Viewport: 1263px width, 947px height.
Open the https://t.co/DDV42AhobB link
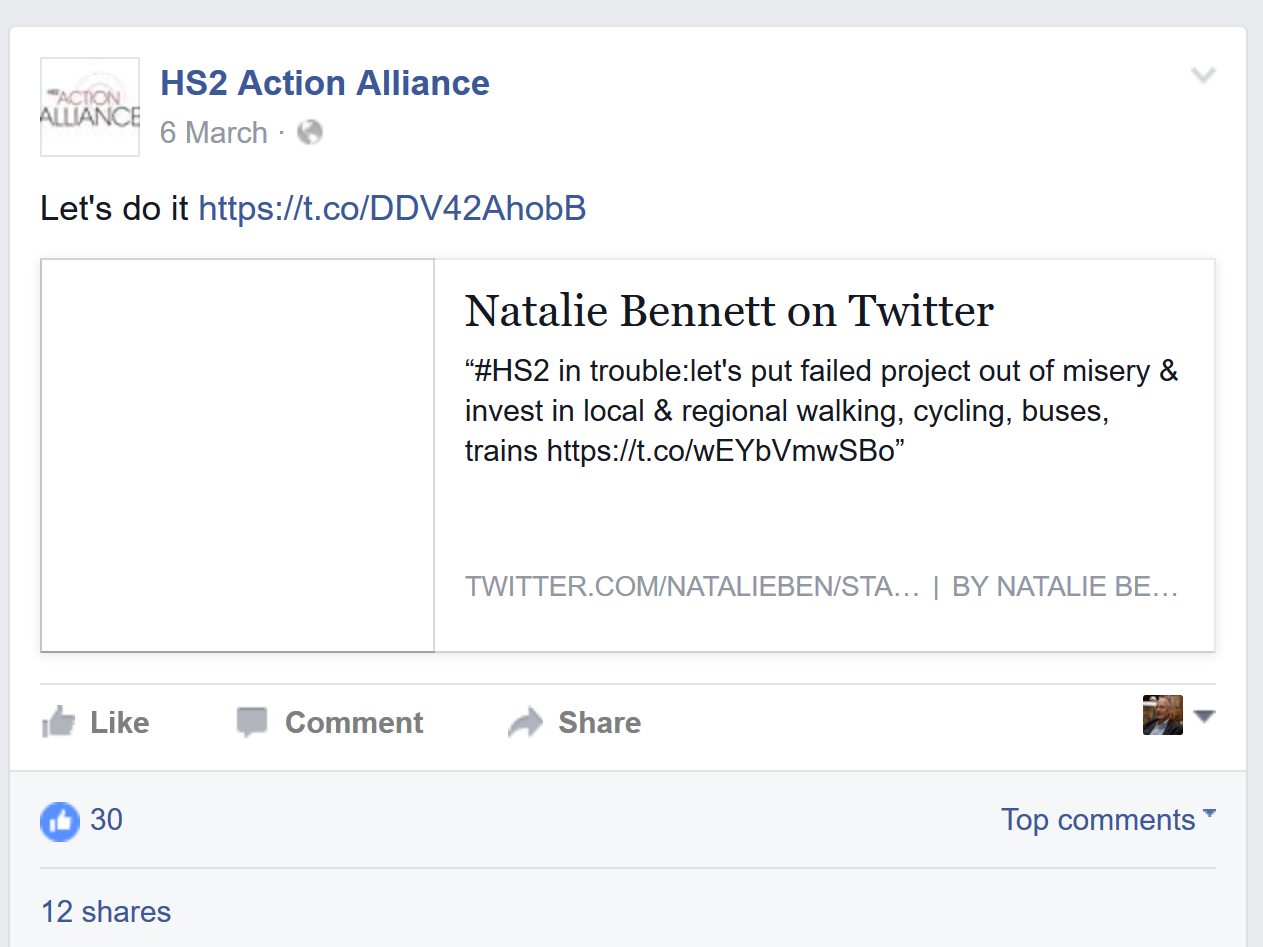click(x=392, y=208)
